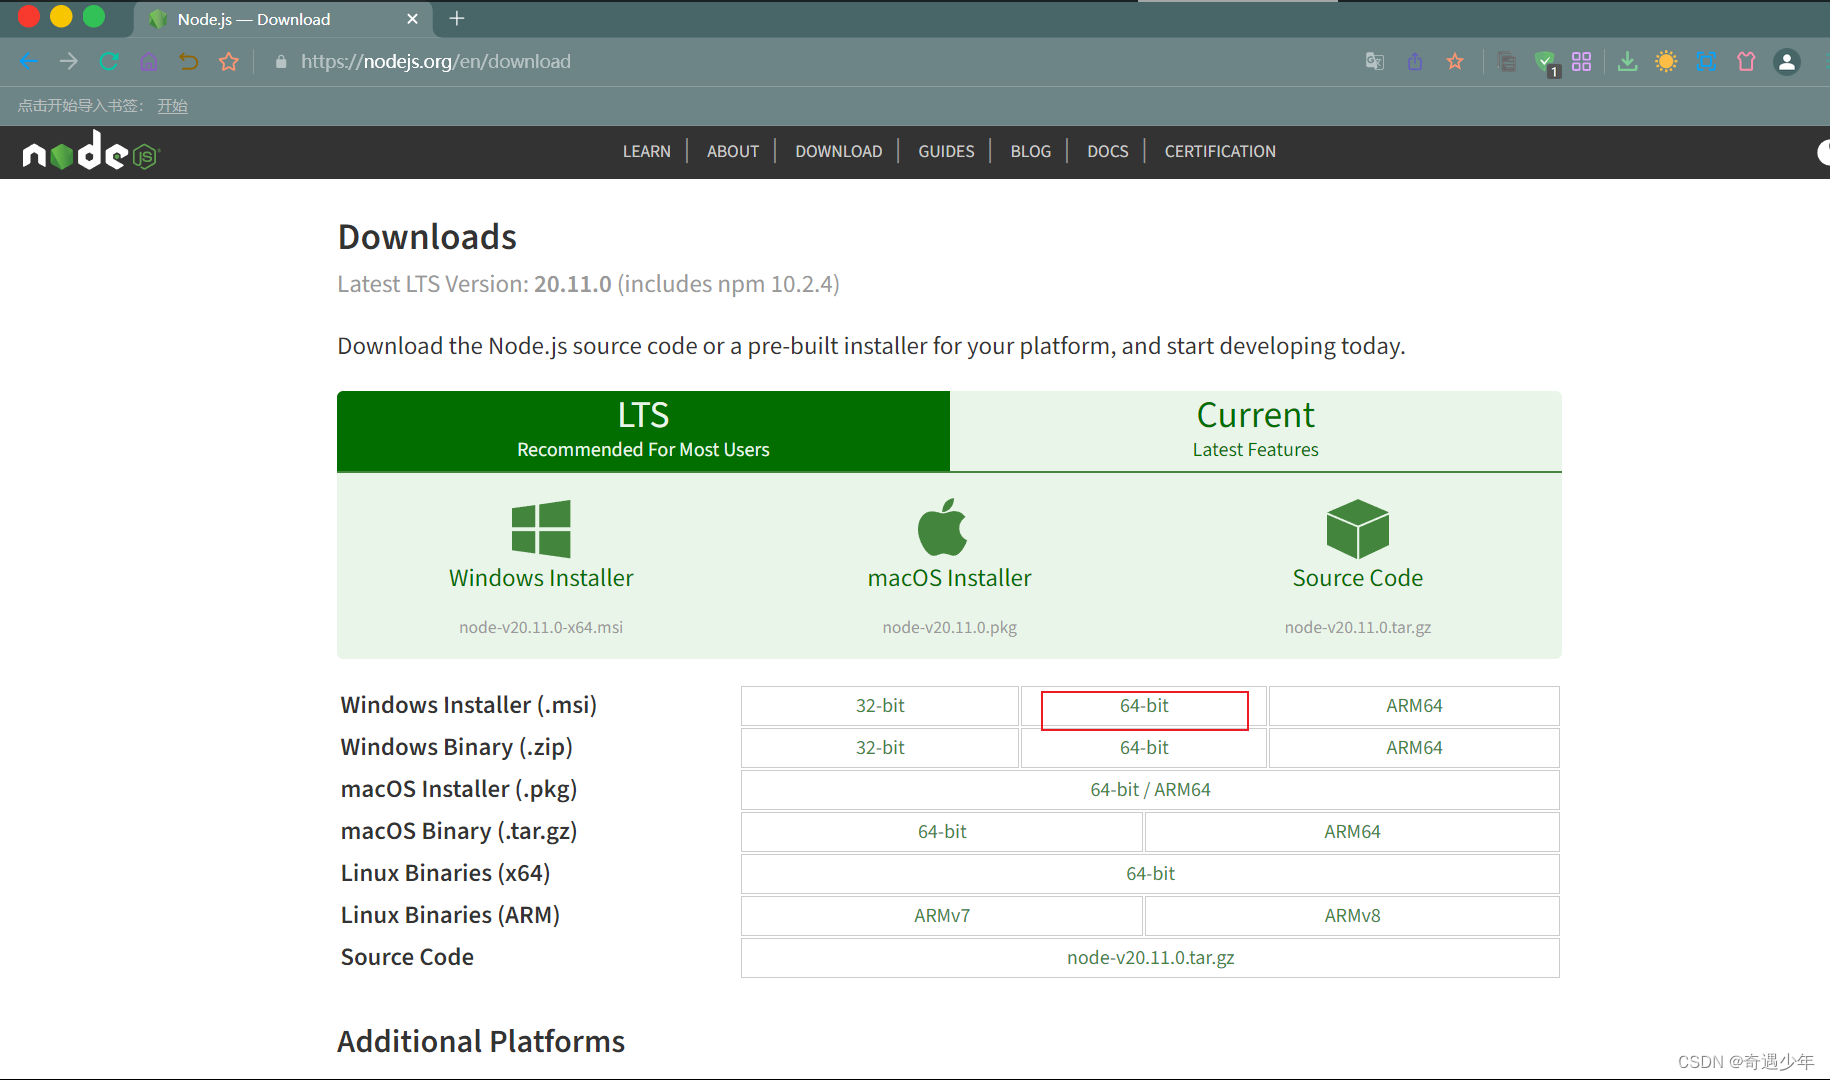Click node-v20.11.0.pkg filename text
This screenshot has width=1830, height=1080.
coord(949,628)
